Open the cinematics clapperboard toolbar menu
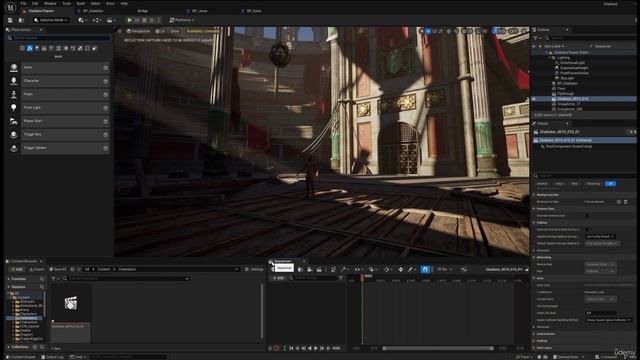The width and height of the screenshot is (640, 360). pos(110,20)
